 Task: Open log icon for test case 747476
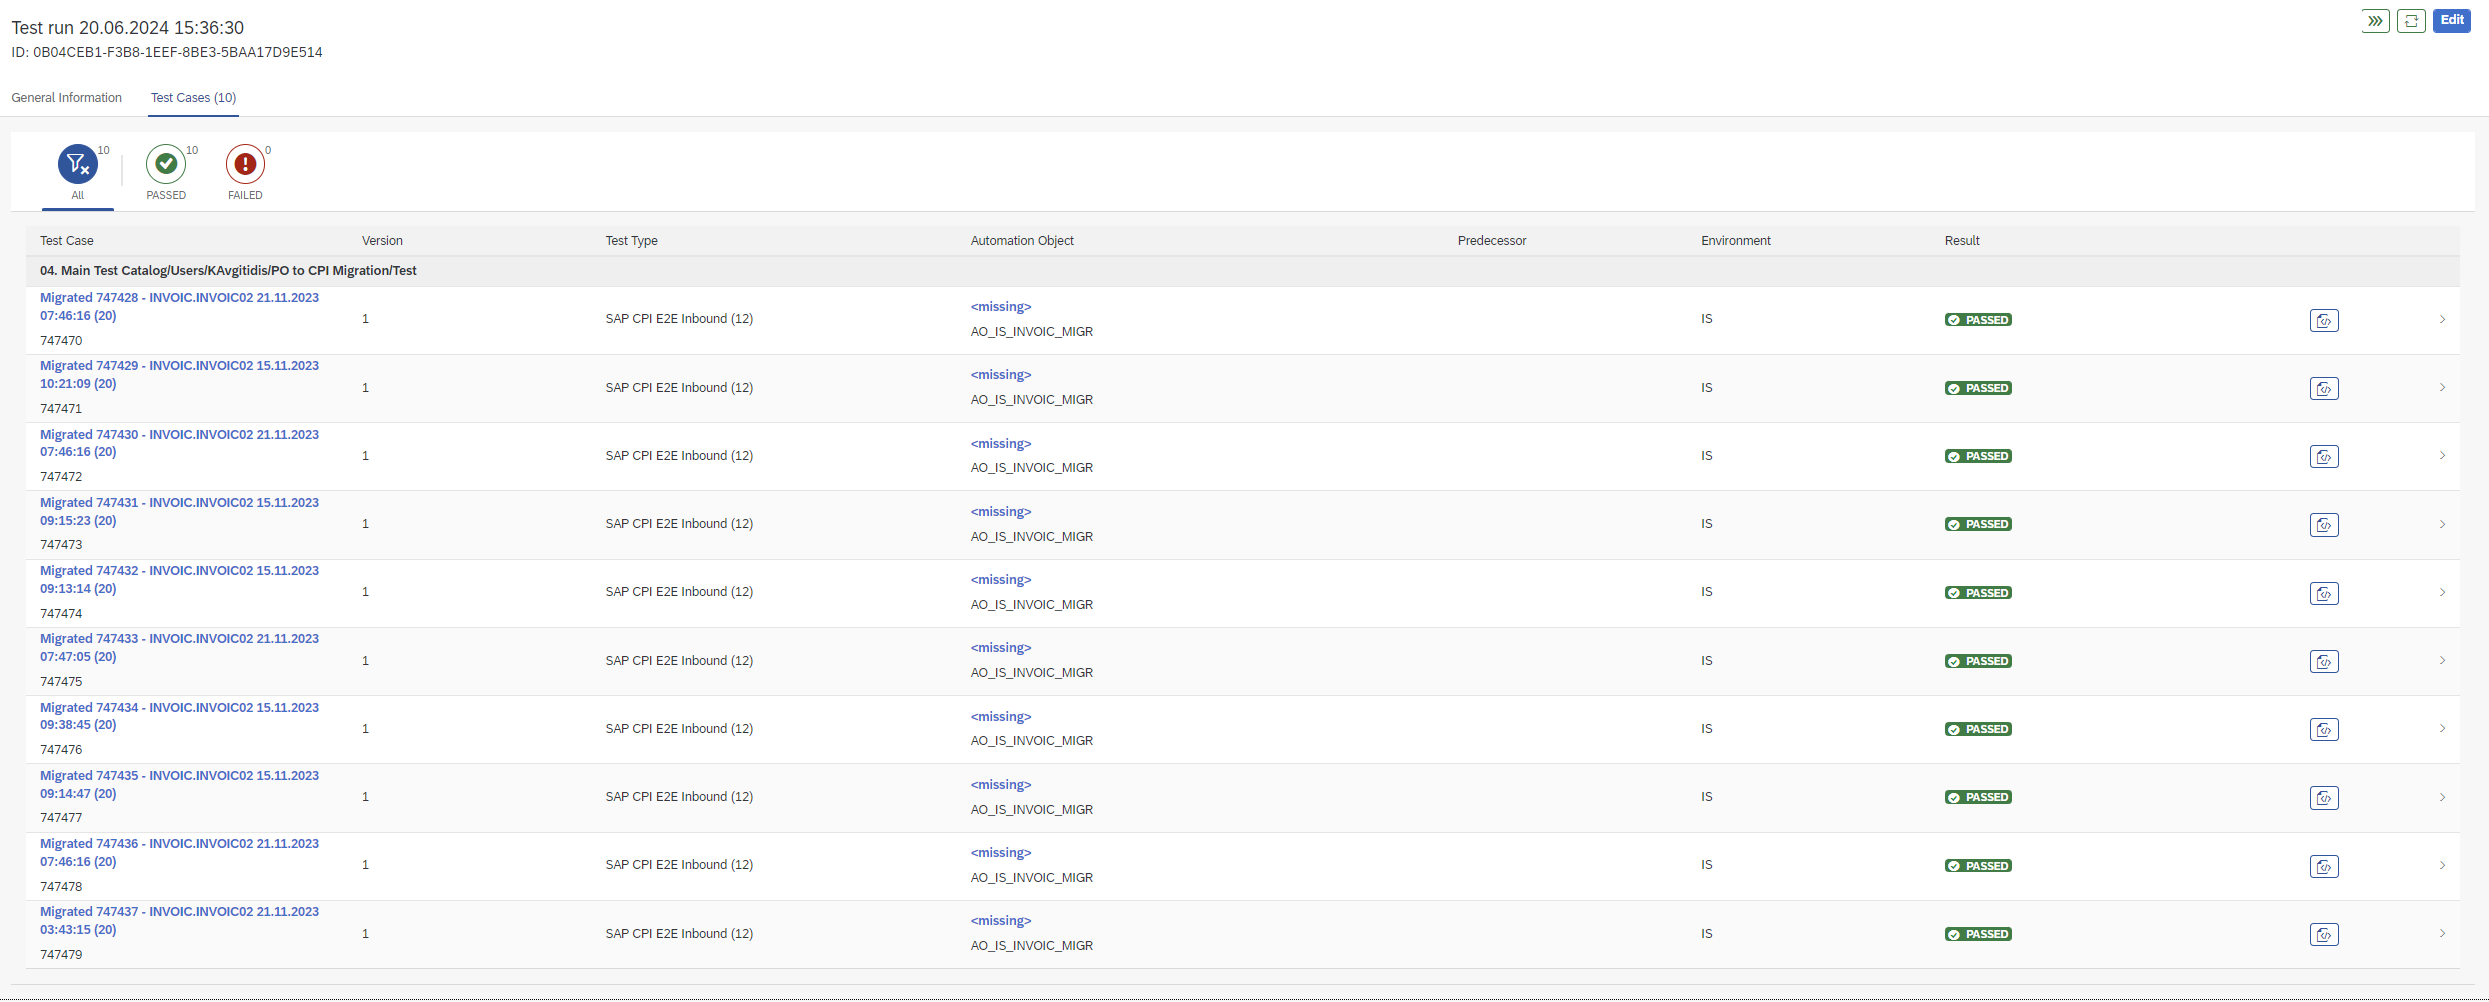click(2324, 730)
